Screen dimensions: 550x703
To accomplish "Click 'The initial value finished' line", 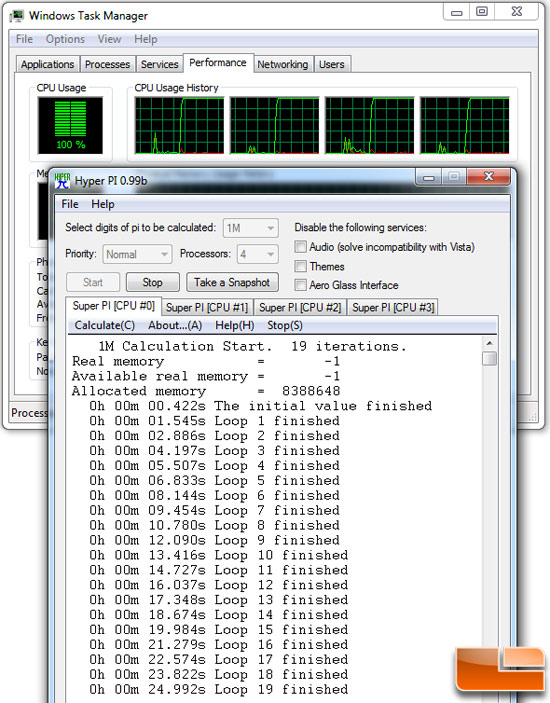I will (x=260, y=406).
